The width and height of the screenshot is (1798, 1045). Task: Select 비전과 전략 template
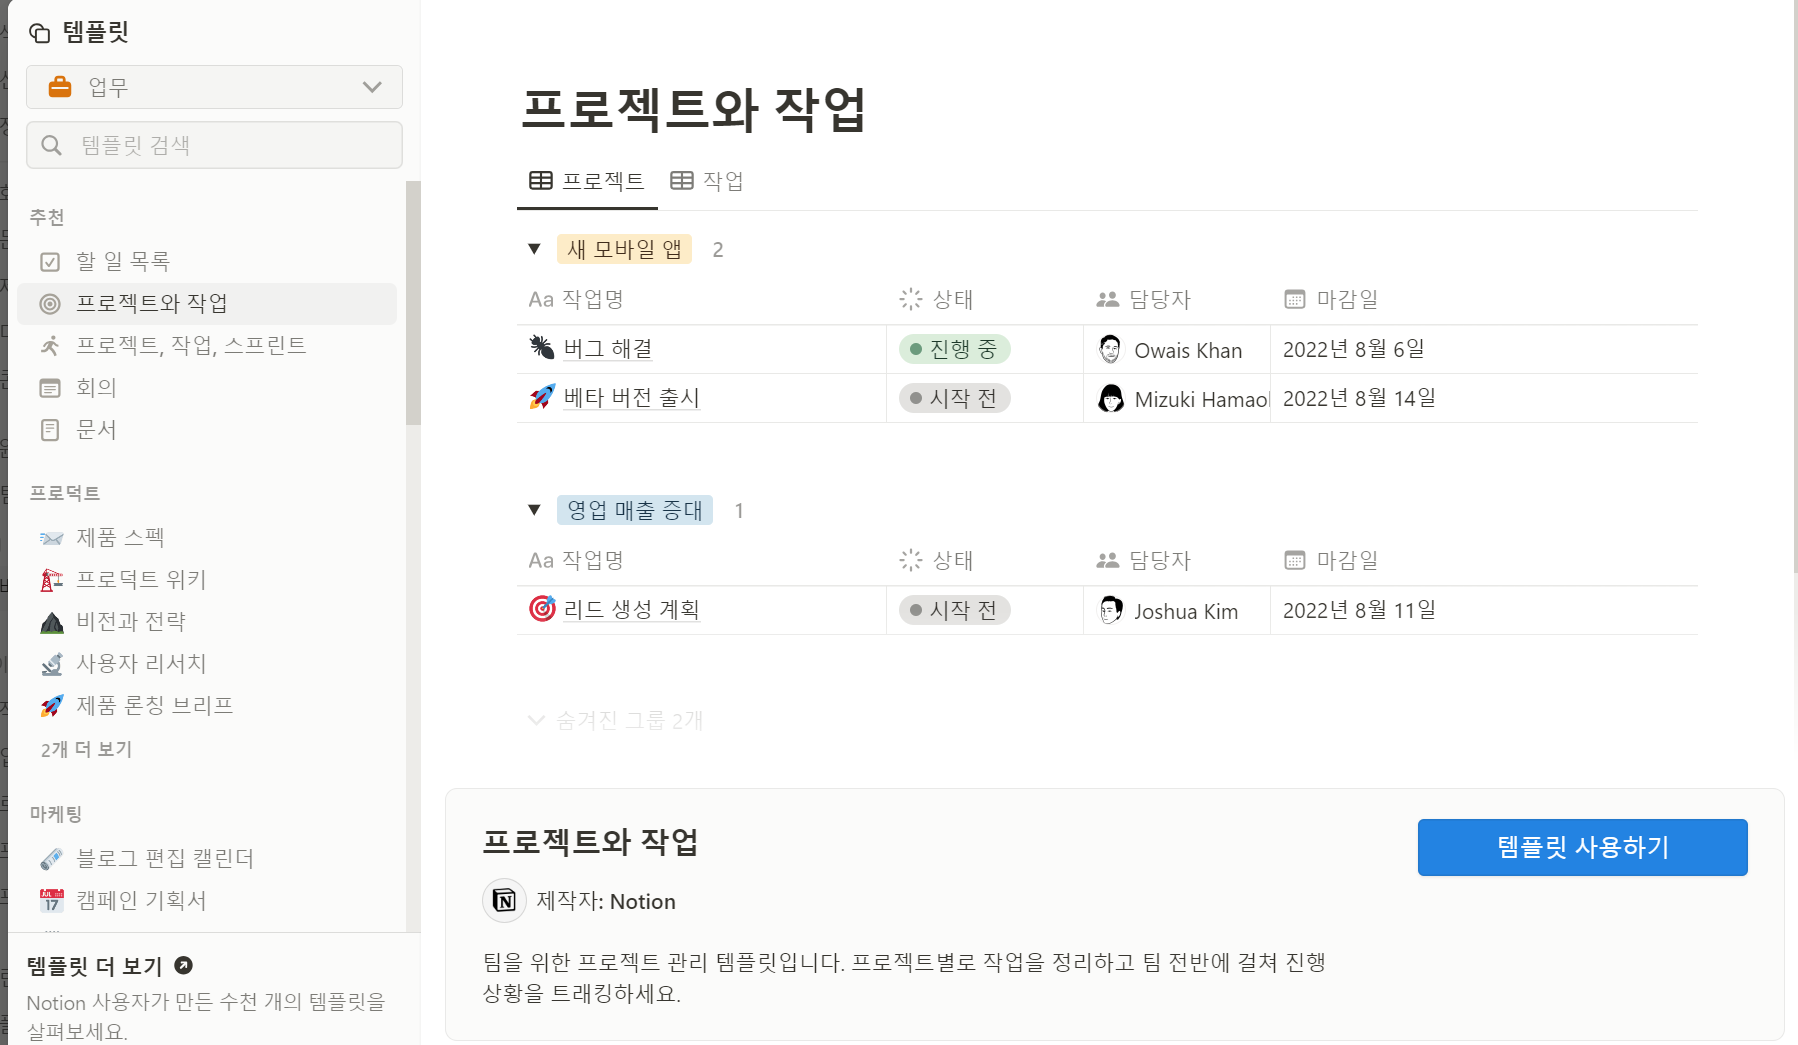pyautogui.click(x=207, y=622)
